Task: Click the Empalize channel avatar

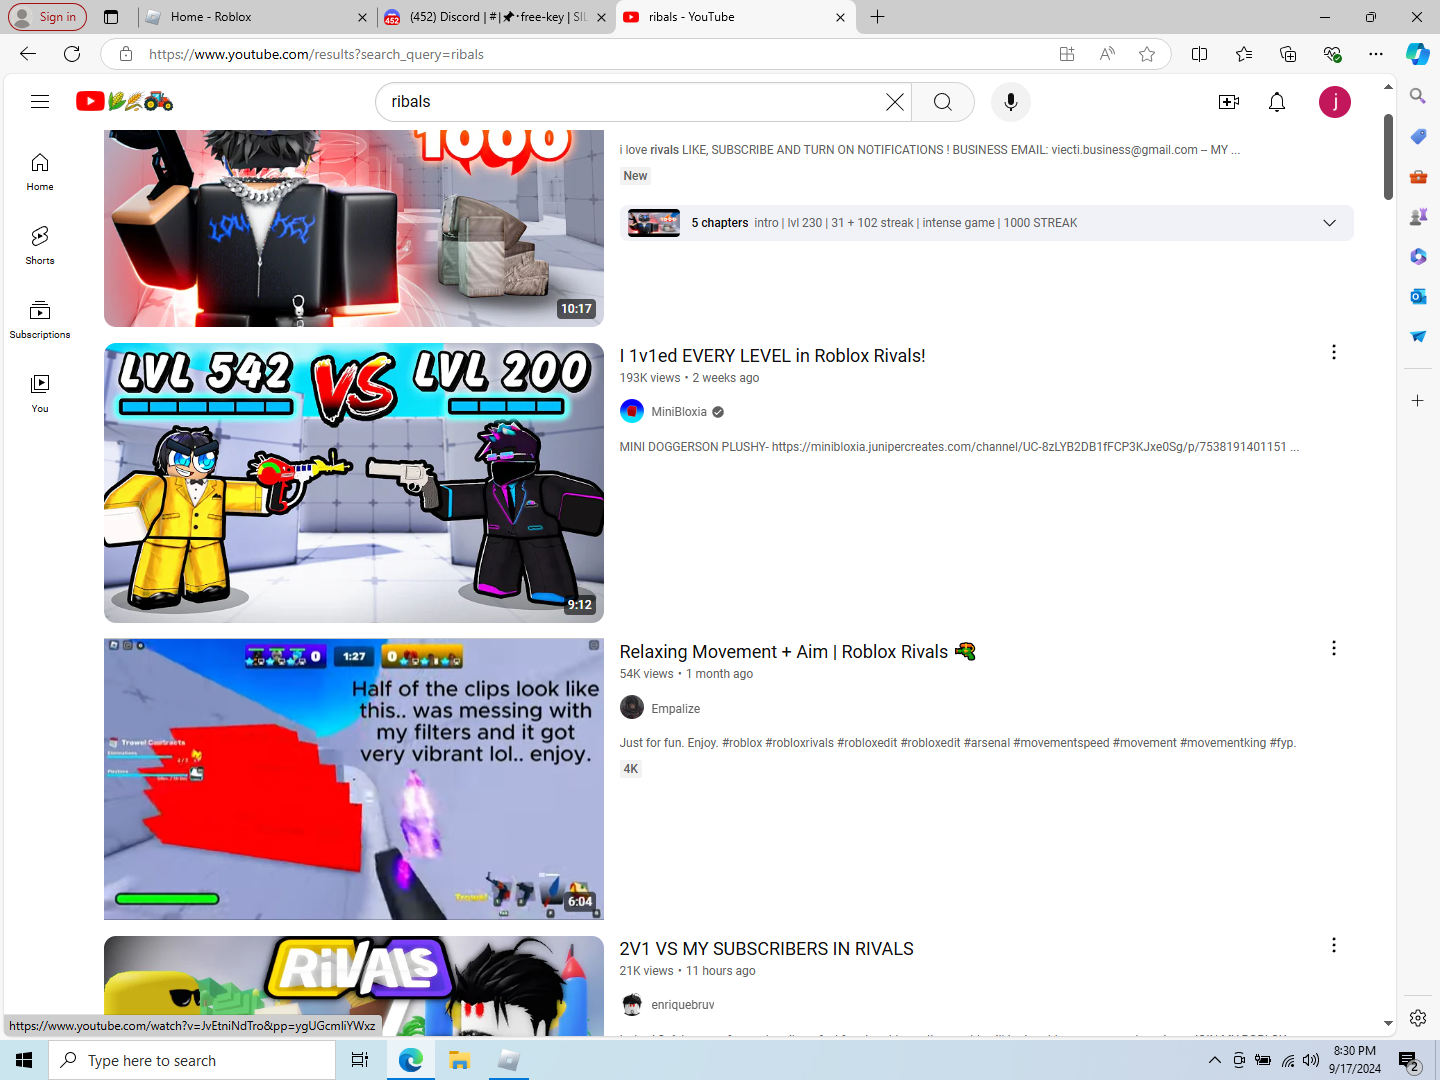Action: click(x=632, y=708)
